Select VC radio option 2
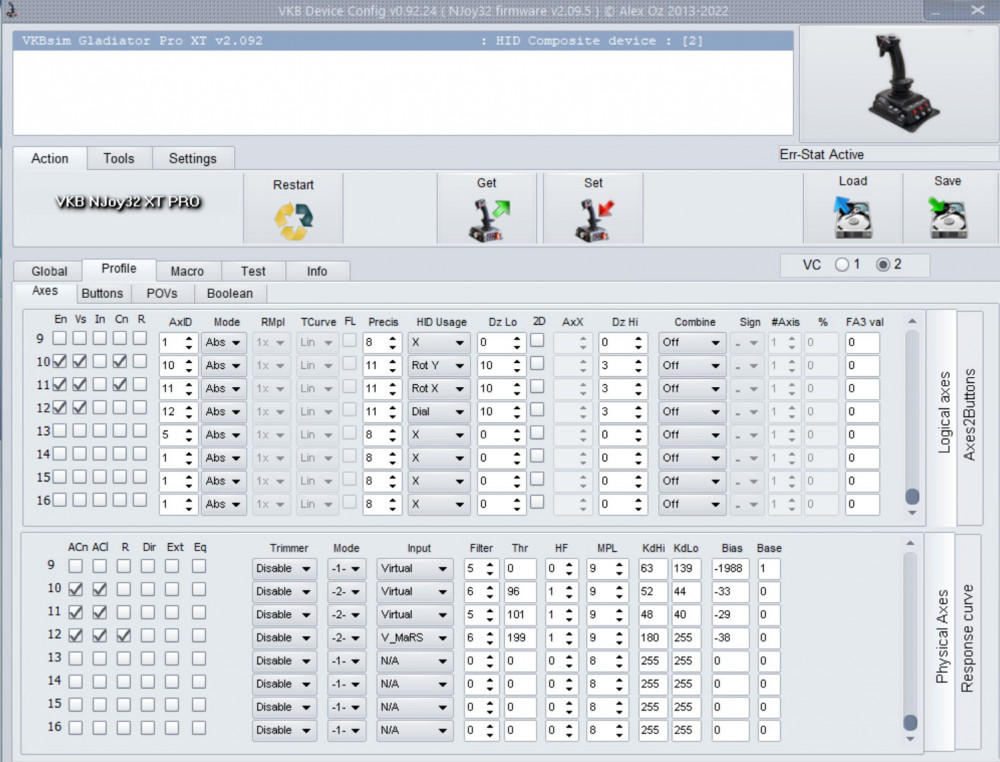1000x762 pixels. (883, 264)
